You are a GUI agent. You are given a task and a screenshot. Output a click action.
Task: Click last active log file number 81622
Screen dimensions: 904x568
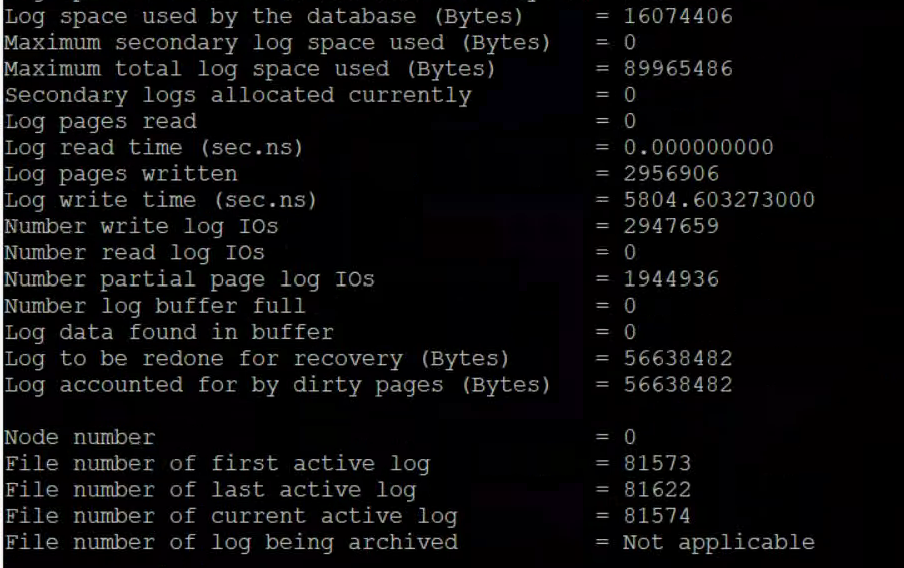click(x=656, y=490)
